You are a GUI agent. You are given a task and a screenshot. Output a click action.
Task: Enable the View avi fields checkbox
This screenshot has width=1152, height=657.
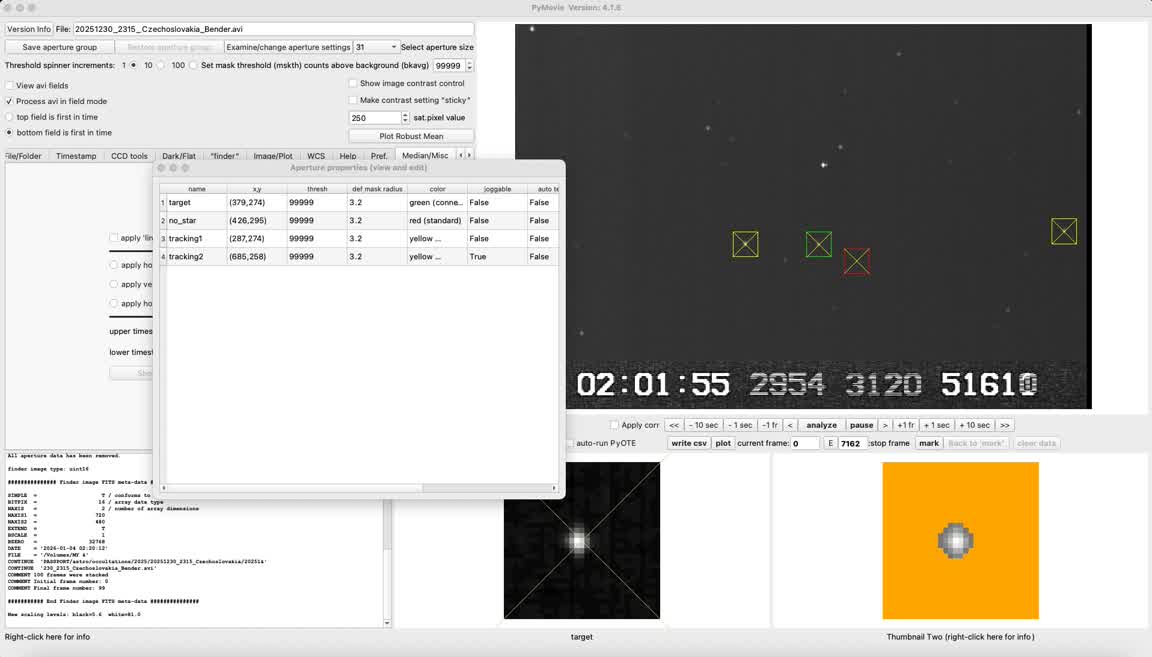point(10,86)
